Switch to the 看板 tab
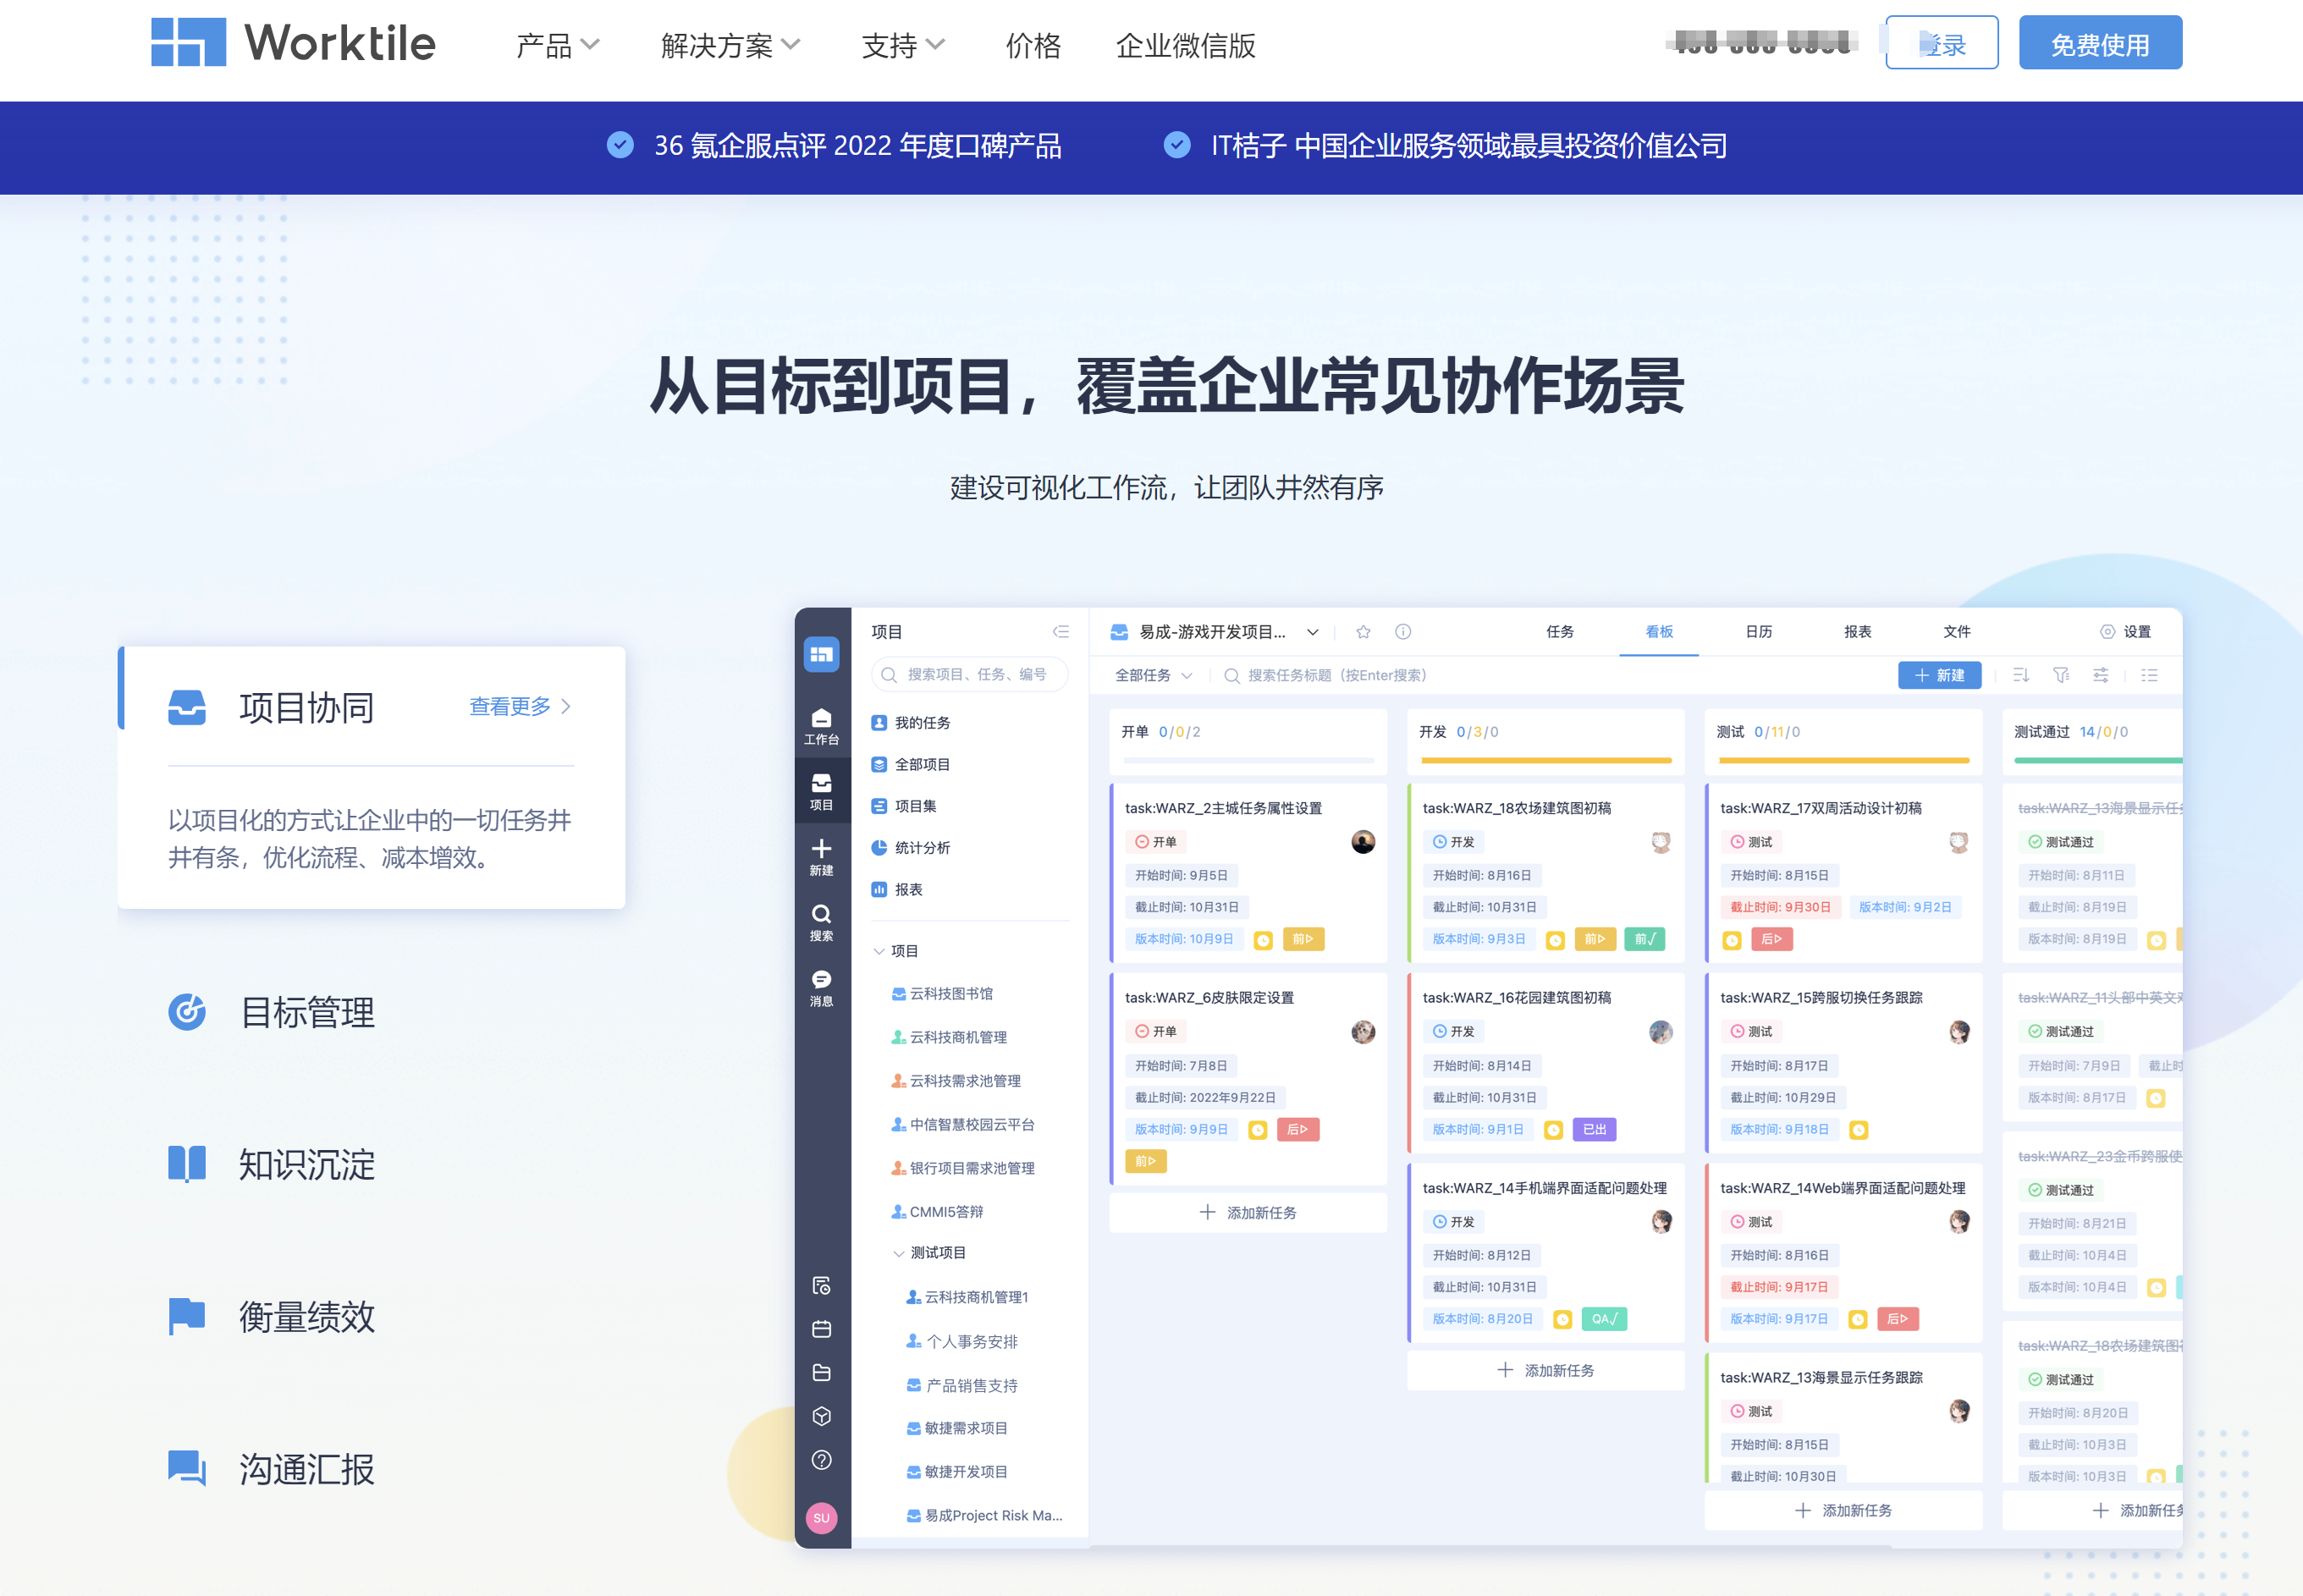2303x1596 pixels. 1659,631
